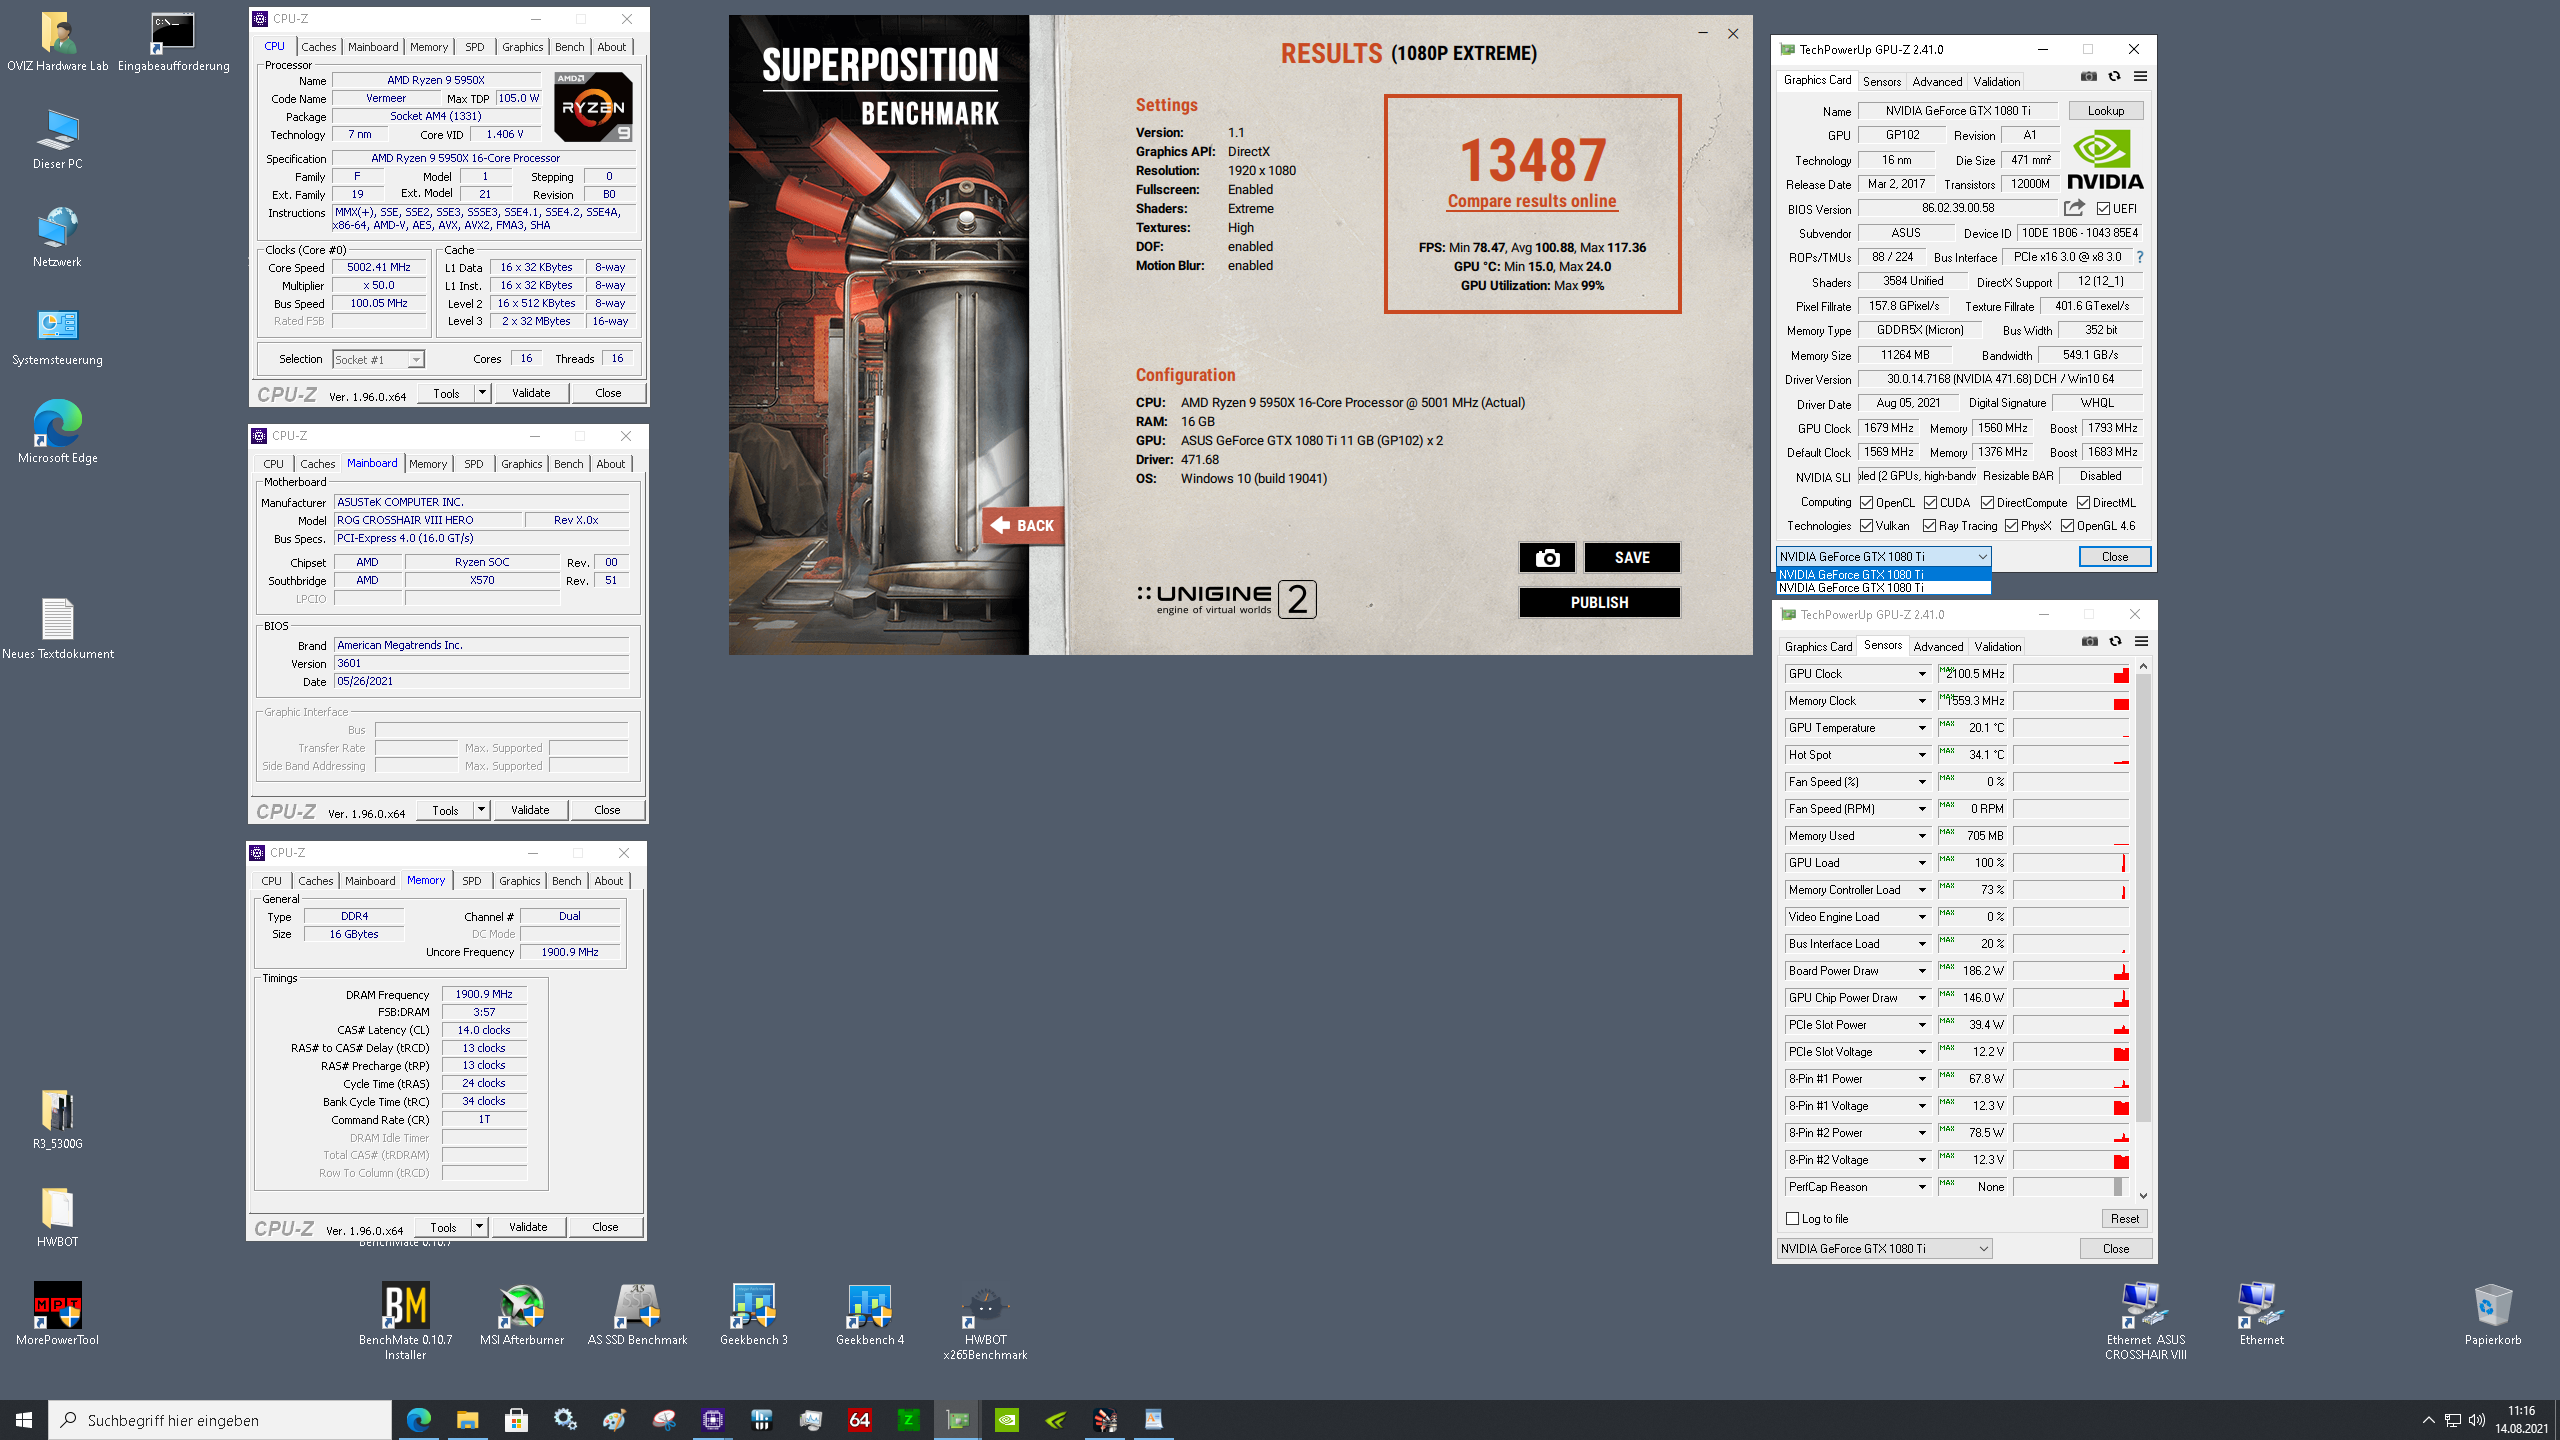
Task: Open the Board Power Draw sensor dropdown
Action: (x=1921, y=971)
